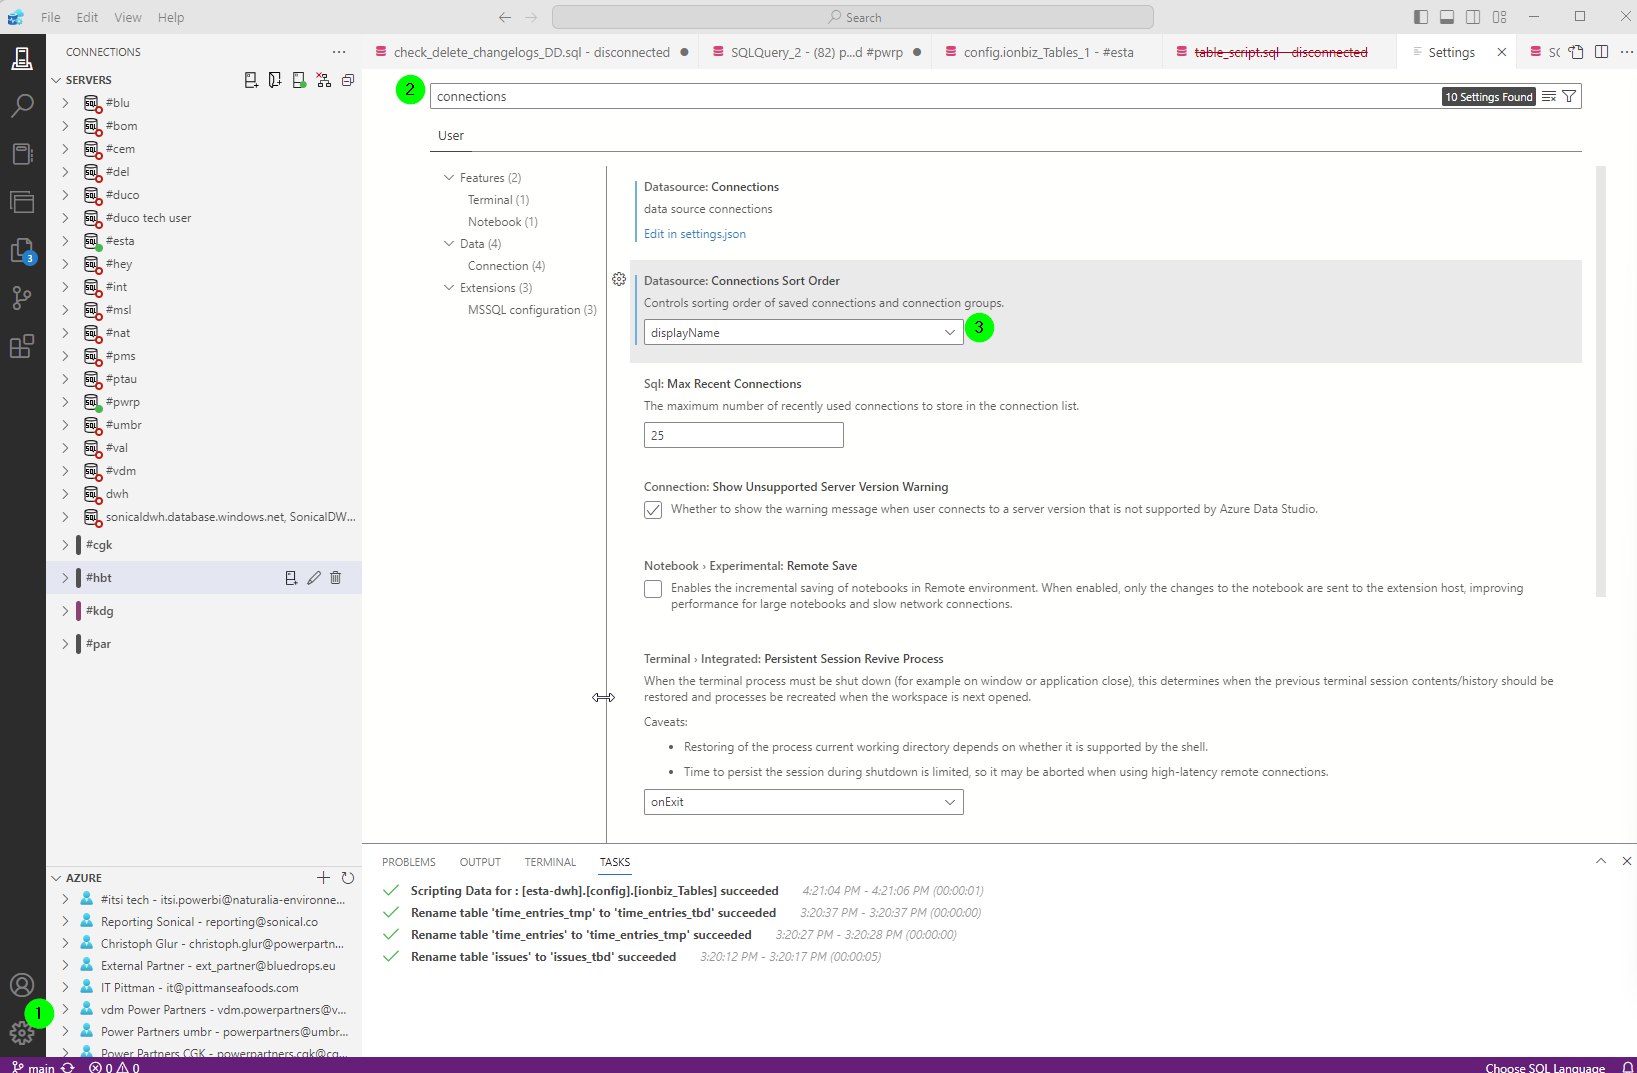Open Connections panel more actions menu

click(x=339, y=52)
